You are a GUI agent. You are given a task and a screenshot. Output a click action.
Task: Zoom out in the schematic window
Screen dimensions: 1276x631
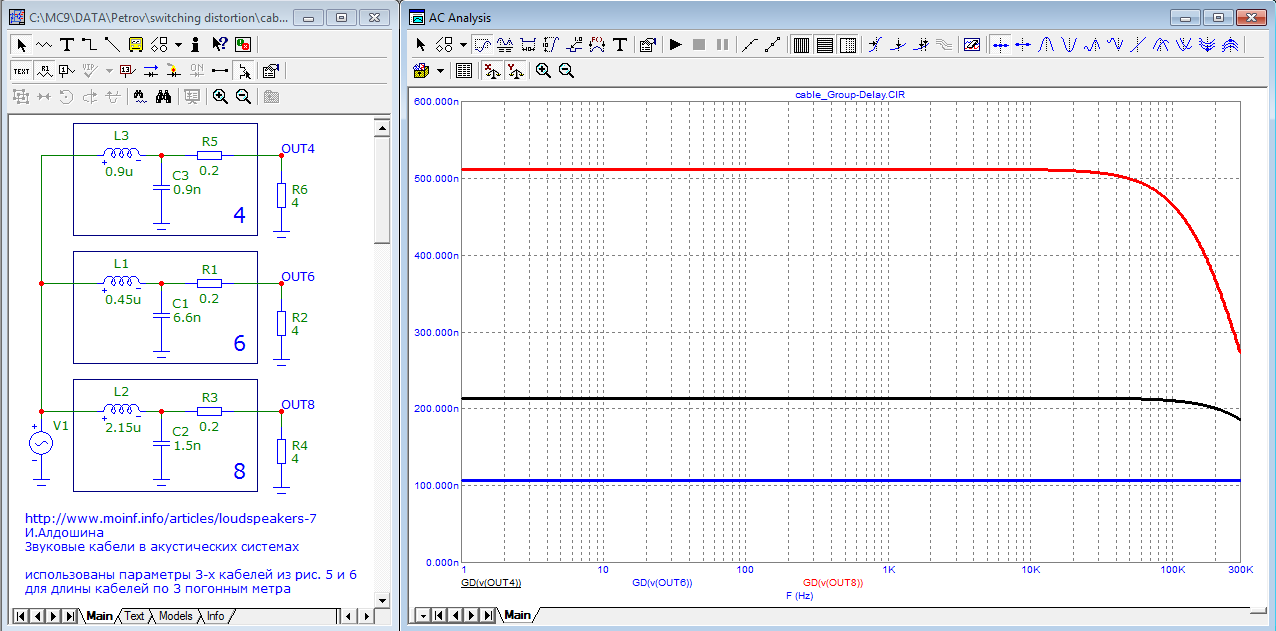pos(243,97)
